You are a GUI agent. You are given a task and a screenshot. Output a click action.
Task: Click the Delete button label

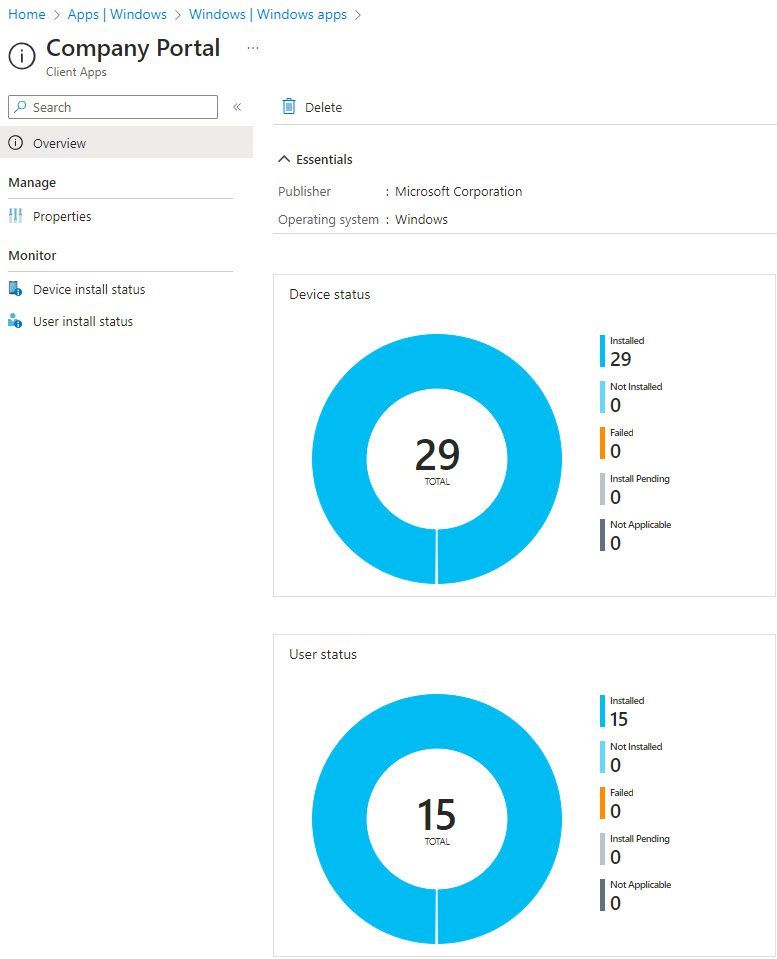tap(324, 107)
